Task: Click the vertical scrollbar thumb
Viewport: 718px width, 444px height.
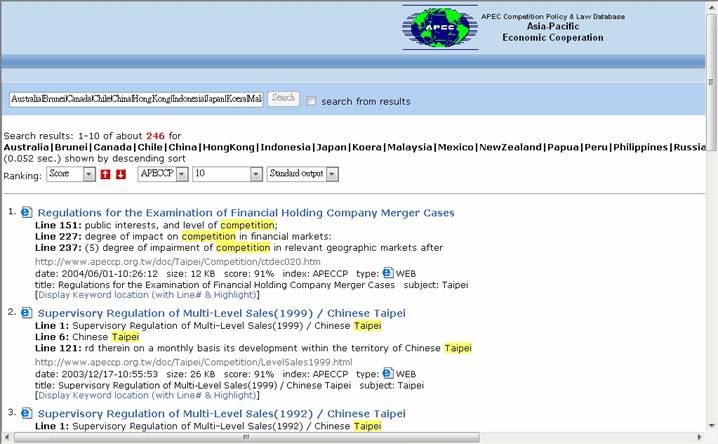Action: tap(711, 81)
